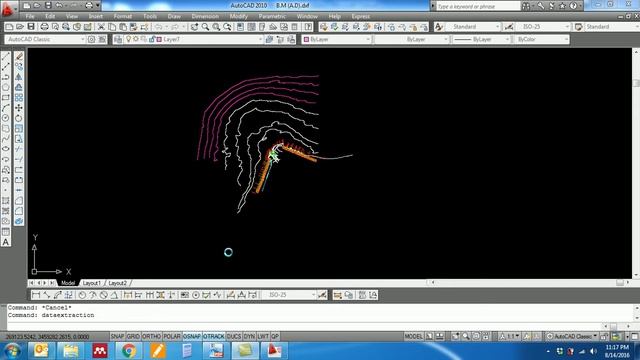This screenshot has width=640, height=360.
Task: Click the Plot printer icon in standard toolbar
Action: (44, 27)
